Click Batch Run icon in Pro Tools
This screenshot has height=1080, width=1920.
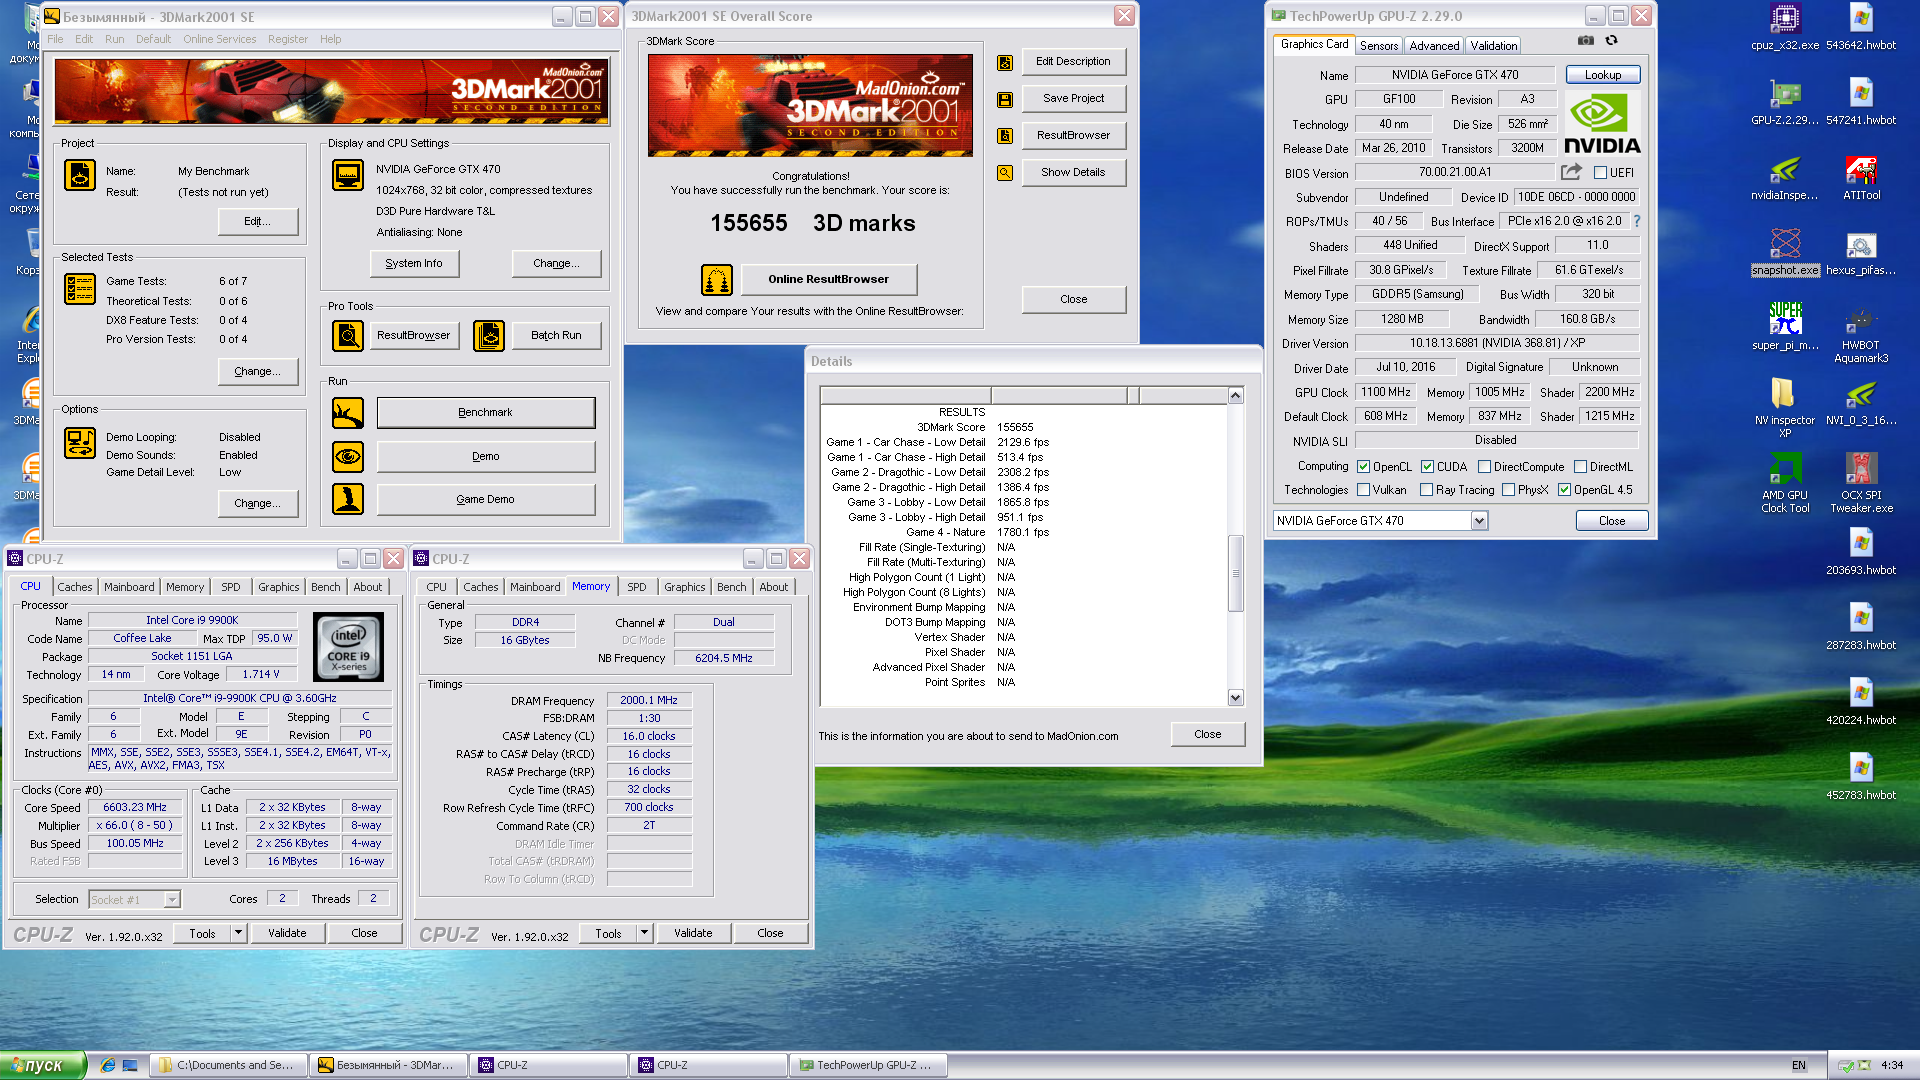point(489,336)
